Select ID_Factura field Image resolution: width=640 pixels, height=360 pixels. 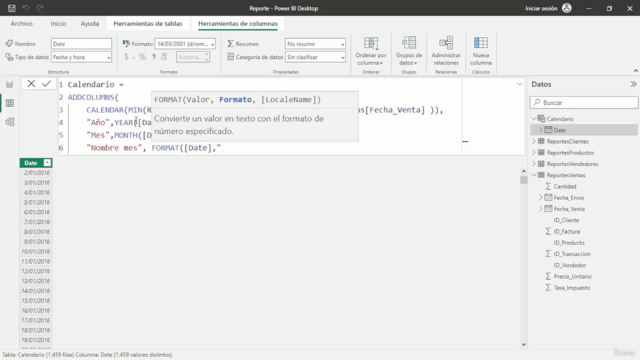point(567,231)
